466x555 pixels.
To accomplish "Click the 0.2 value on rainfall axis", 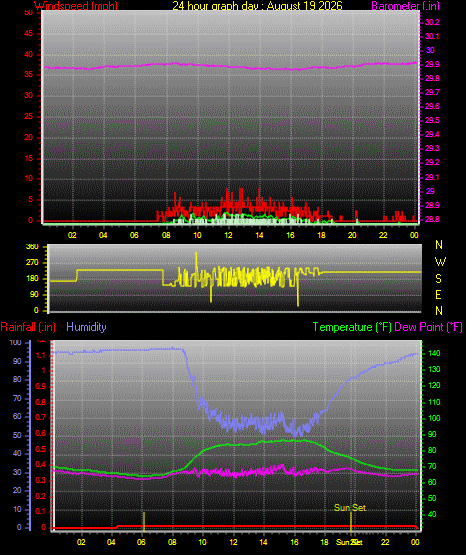I will pyautogui.click(x=41, y=496).
